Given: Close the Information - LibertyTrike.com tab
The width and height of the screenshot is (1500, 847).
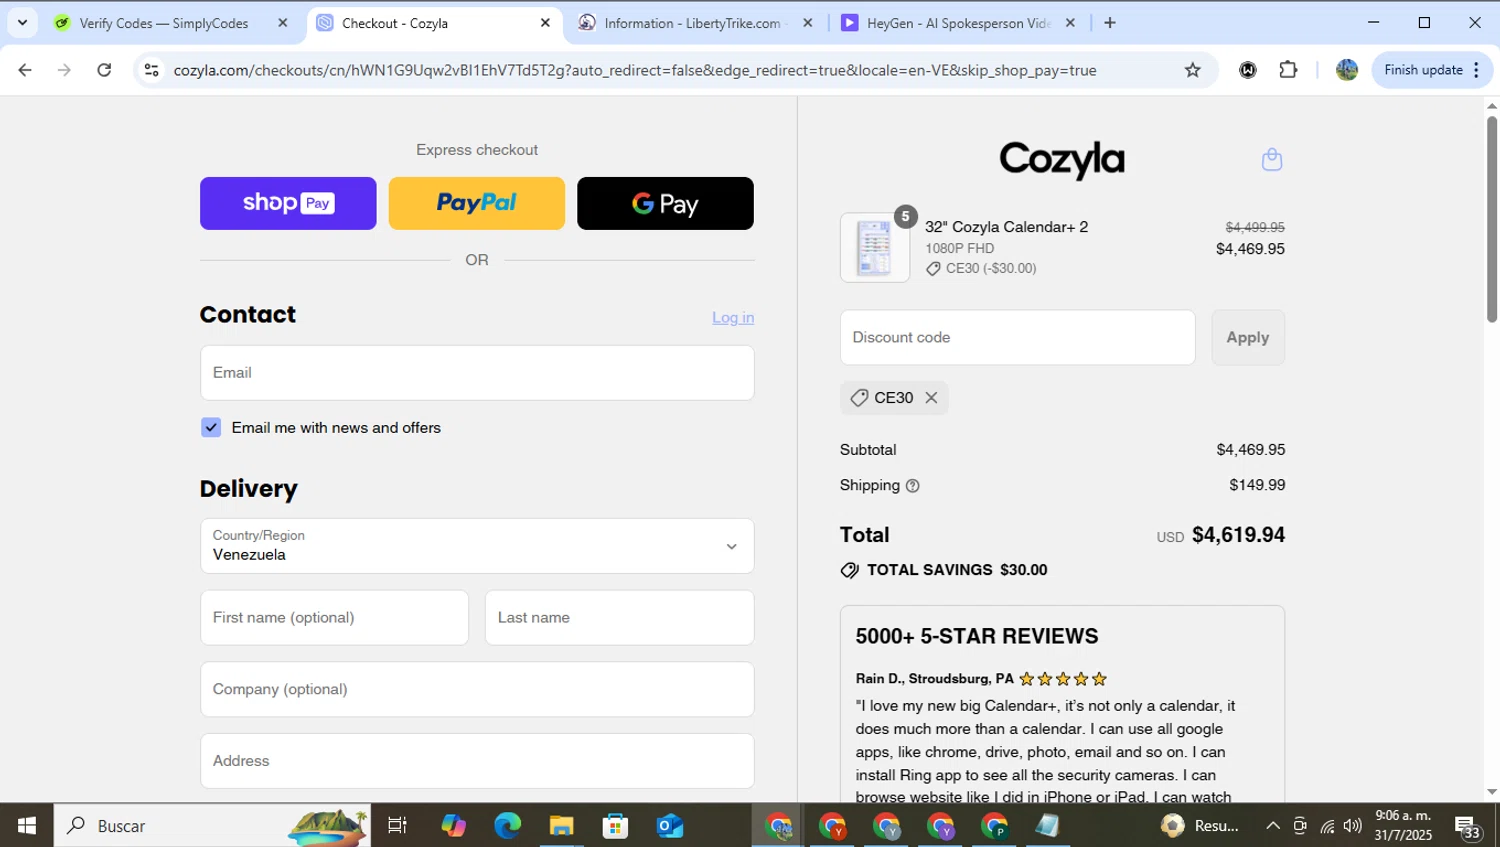Looking at the screenshot, I should [808, 22].
